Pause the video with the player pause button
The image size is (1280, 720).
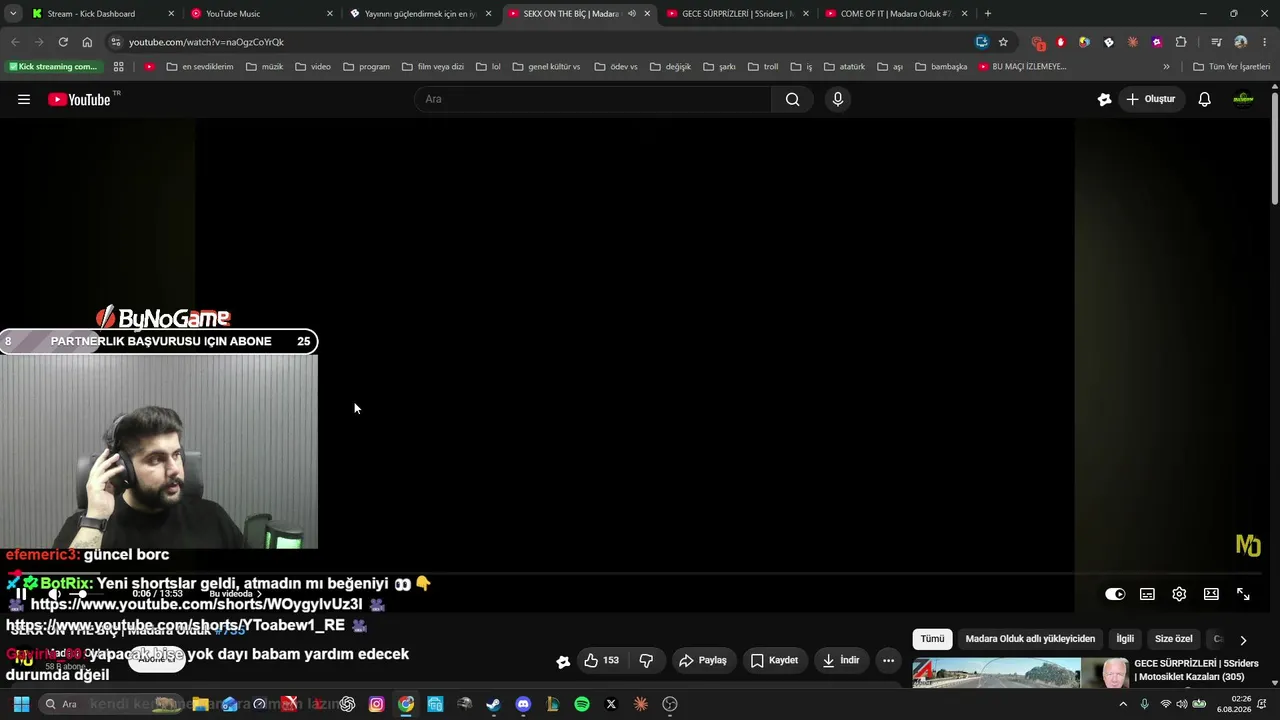(21, 594)
